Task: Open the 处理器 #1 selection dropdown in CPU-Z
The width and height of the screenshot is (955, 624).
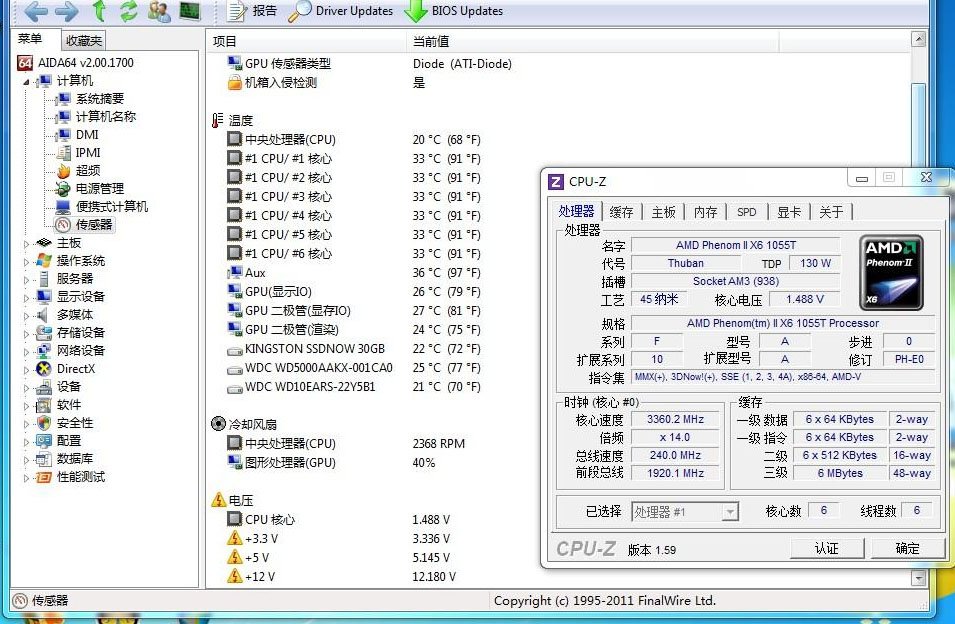Action: (x=732, y=511)
